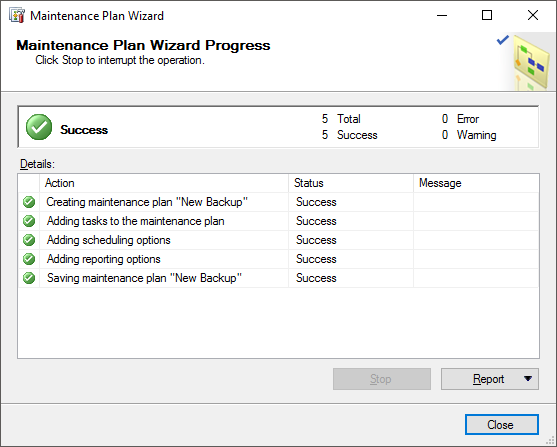
Task: Open the Report dropdown arrow
Action: click(x=528, y=379)
